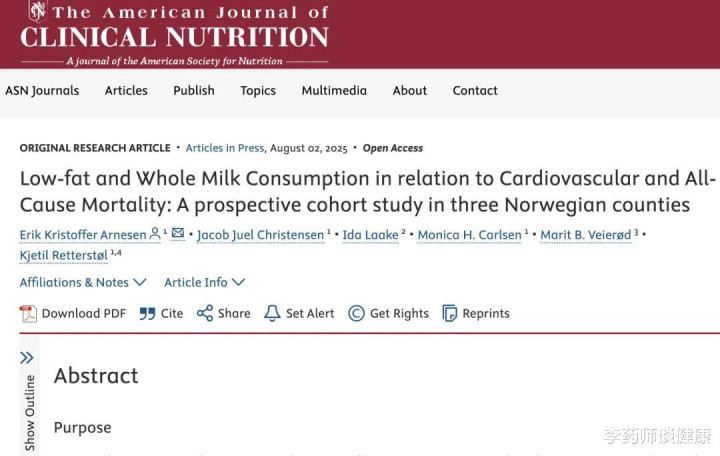Click the Set Alert bell icon
Image resolution: width=720 pixels, height=456 pixels.
tap(272, 313)
